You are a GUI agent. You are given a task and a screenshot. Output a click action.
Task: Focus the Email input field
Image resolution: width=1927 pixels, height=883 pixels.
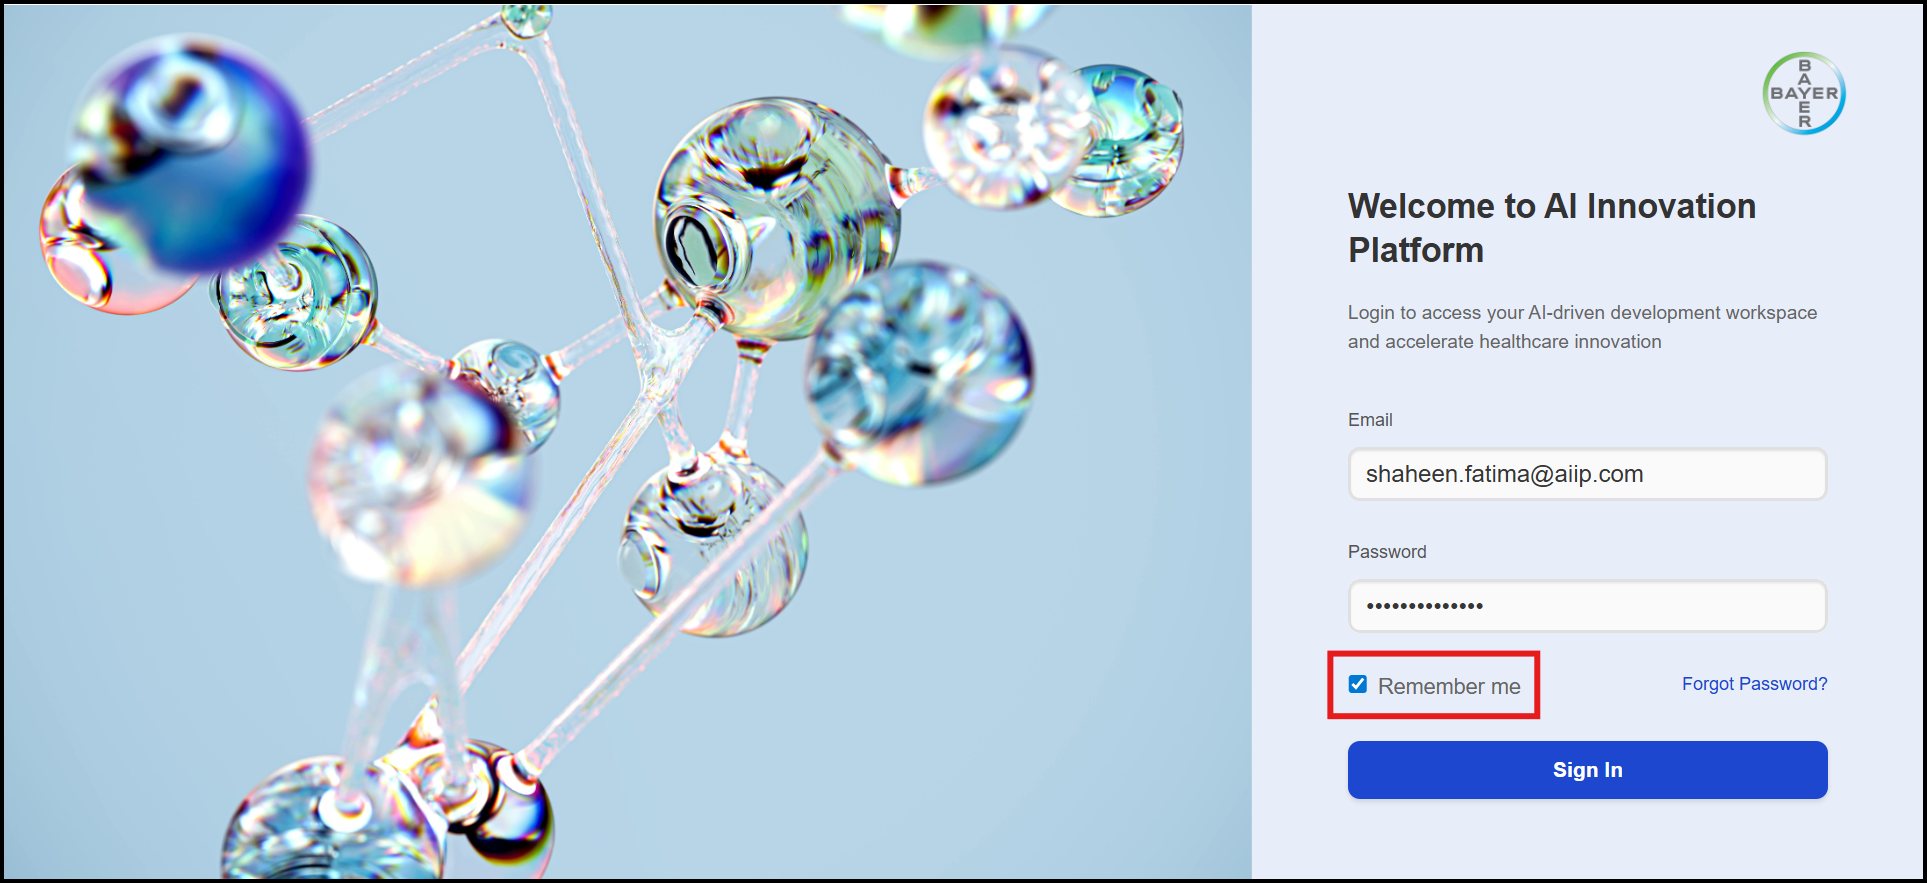(x=1587, y=474)
